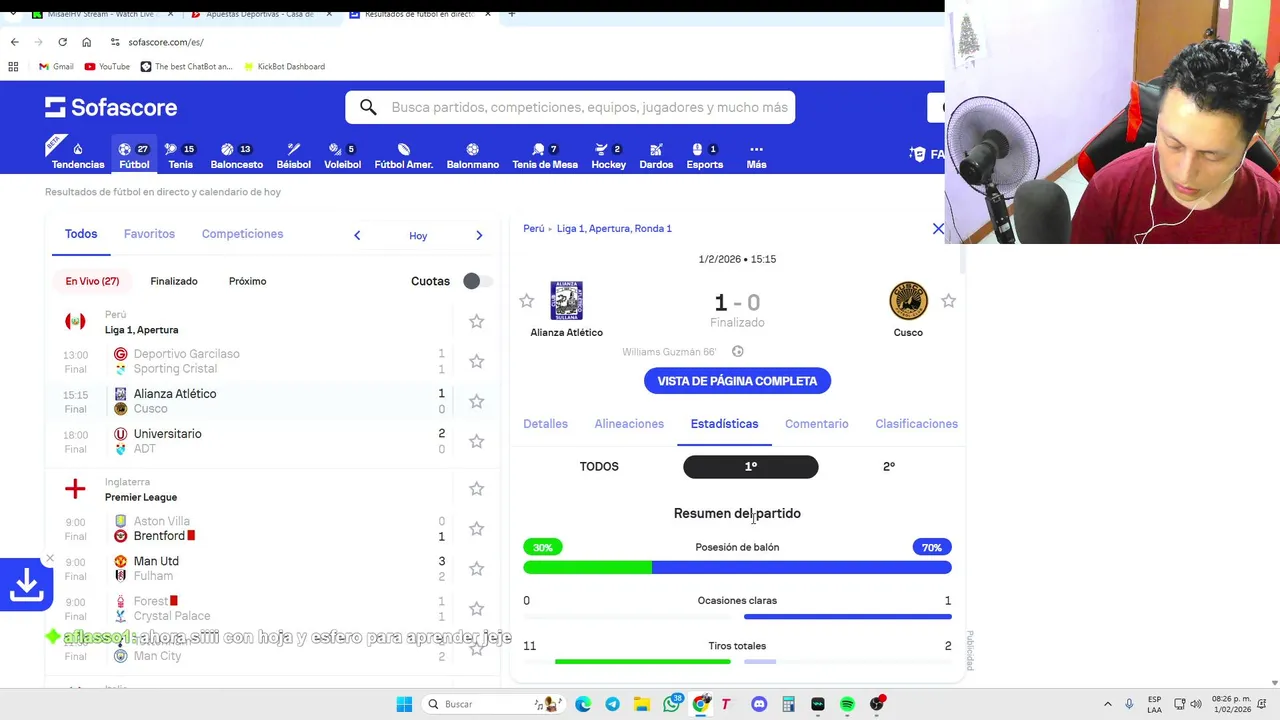Reload the page in Chrome
1280x720 pixels.
tap(62, 42)
